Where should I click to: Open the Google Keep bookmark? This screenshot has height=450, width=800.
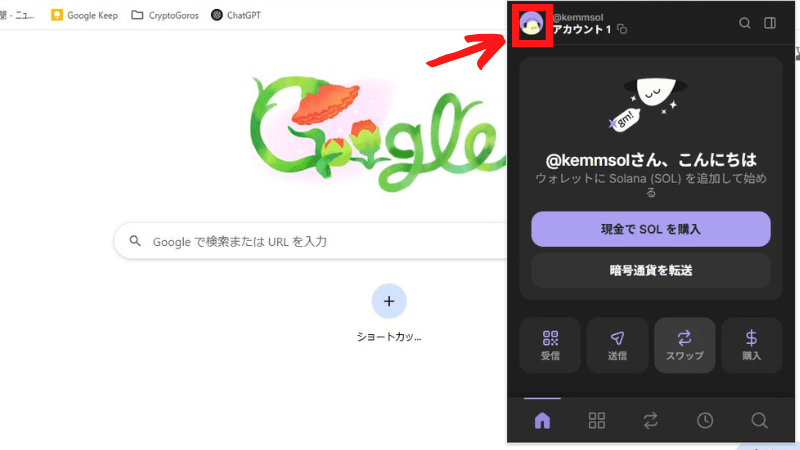coord(85,15)
